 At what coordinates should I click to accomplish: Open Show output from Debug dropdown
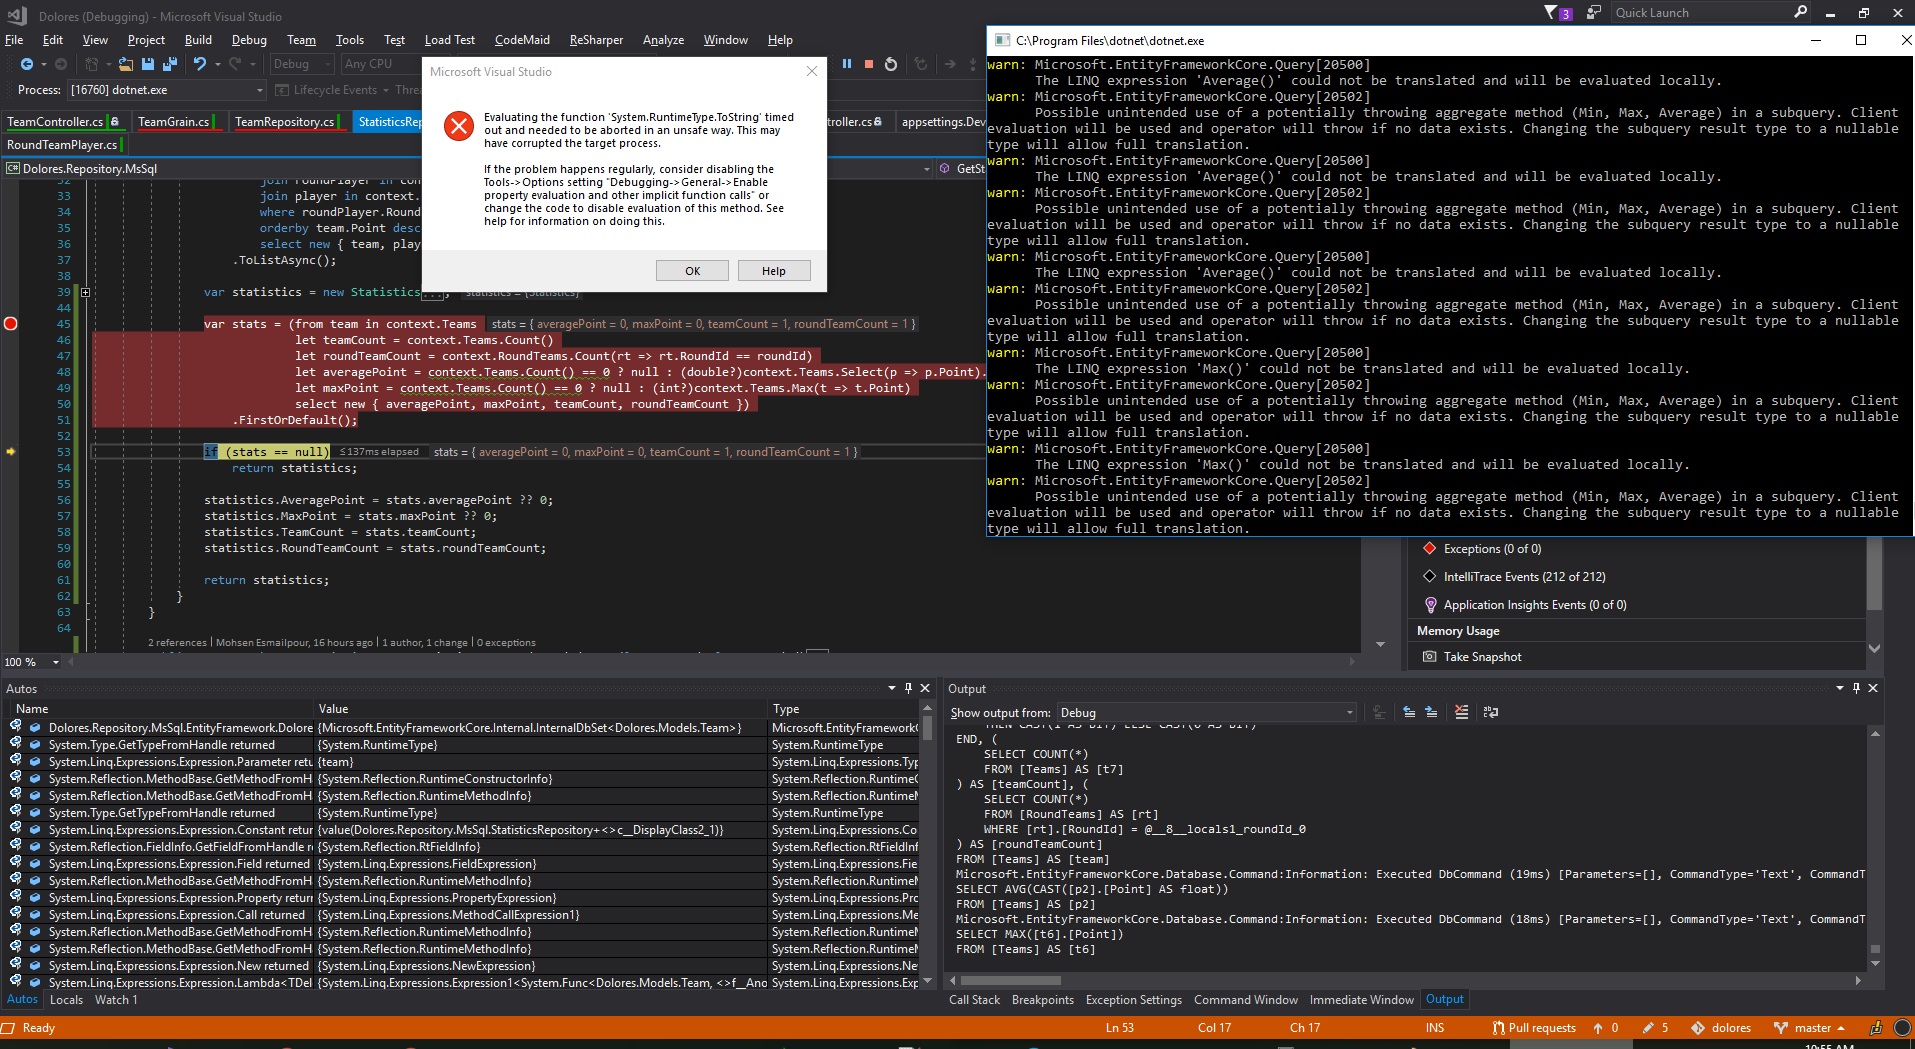coord(1208,713)
